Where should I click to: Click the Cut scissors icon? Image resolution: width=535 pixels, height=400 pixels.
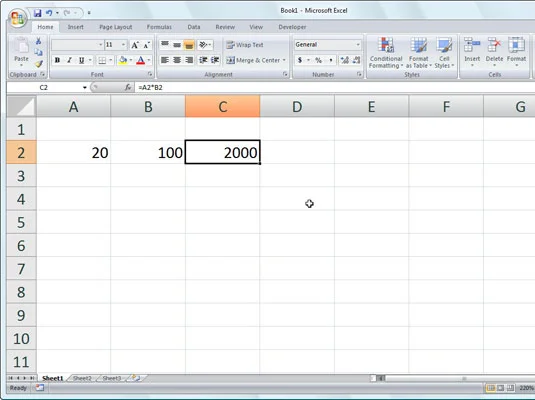(x=39, y=41)
